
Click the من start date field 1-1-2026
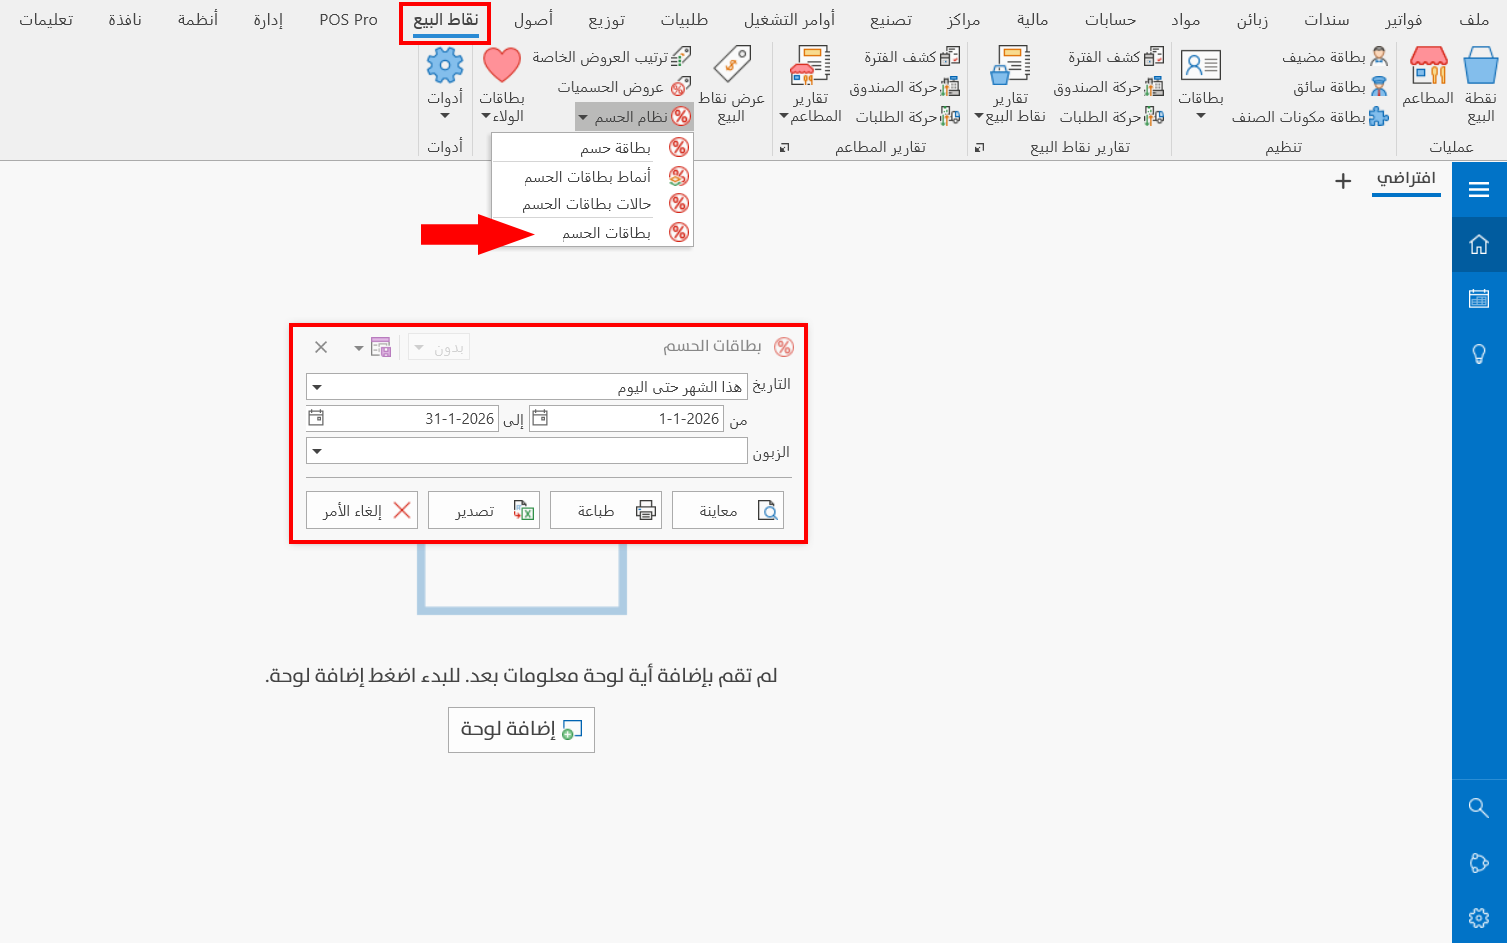click(x=626, y=418)
